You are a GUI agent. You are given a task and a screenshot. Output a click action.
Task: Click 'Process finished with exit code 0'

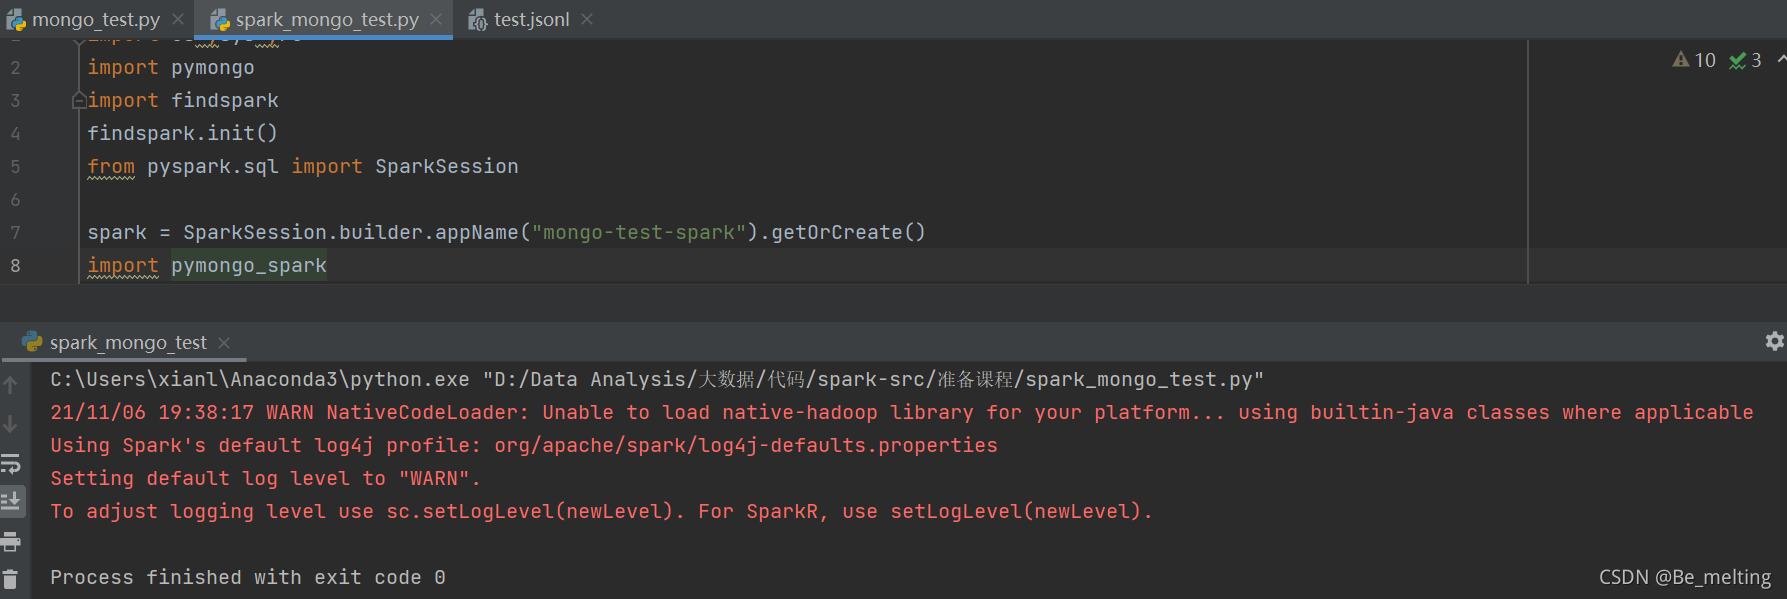248,577
